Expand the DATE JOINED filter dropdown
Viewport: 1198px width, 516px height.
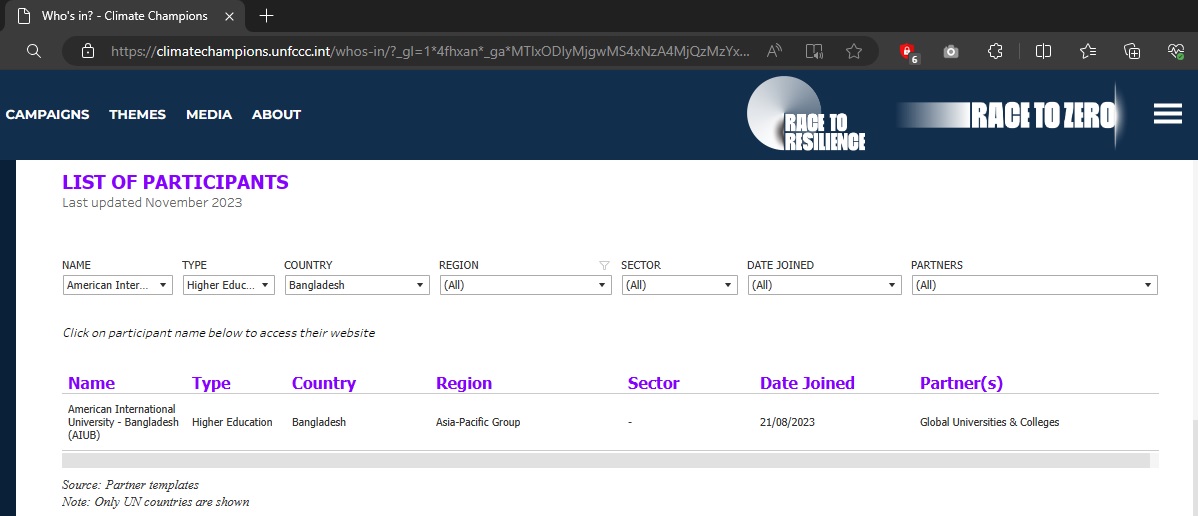point(824,285)
